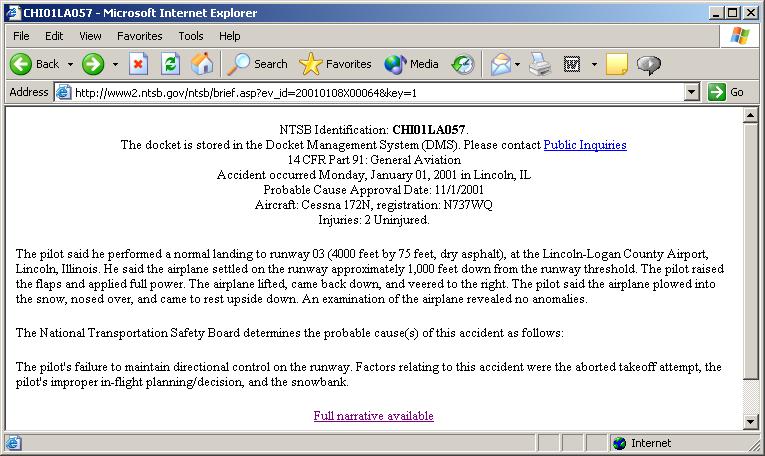
Task: Minimize the Internet Explorer window
Action: 716,13
